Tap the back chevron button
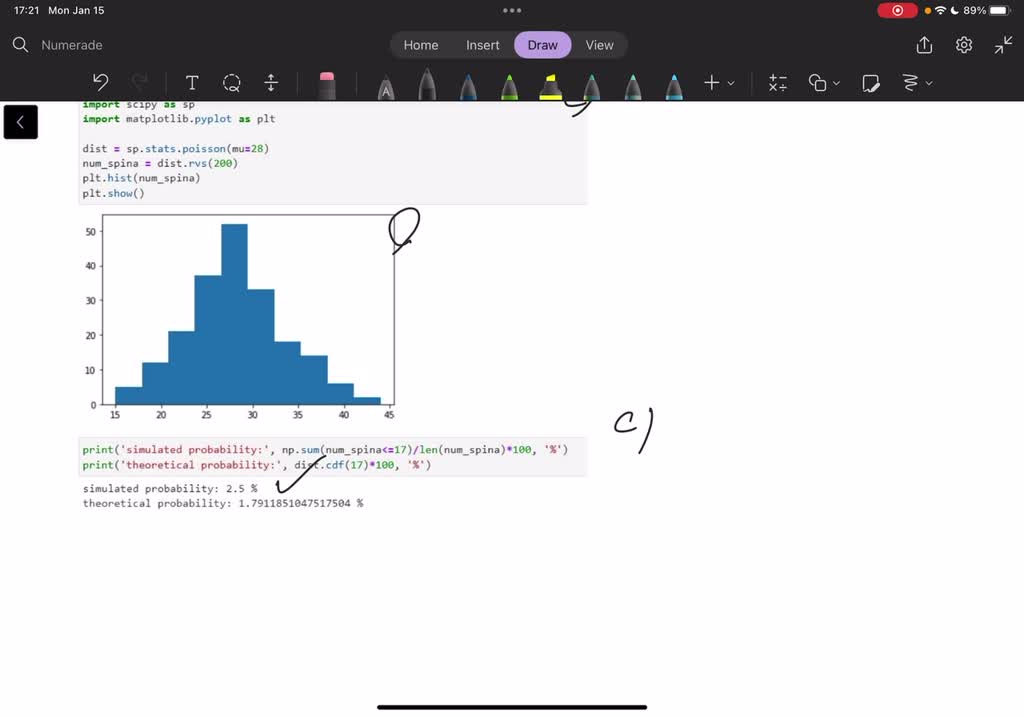 (x=21, y=122)
